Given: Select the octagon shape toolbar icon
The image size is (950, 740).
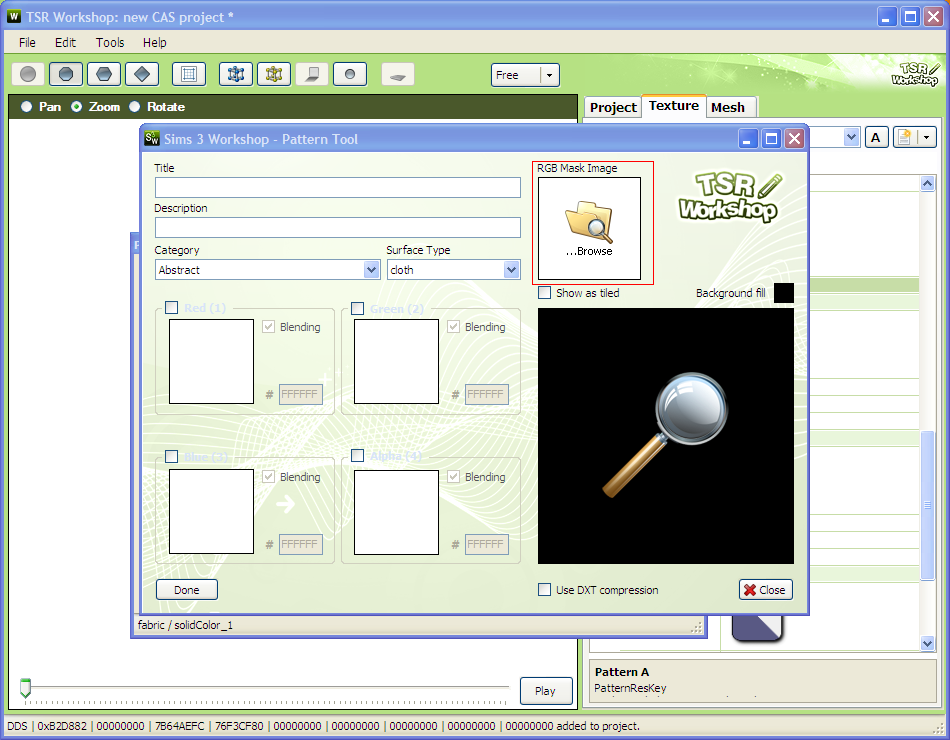Looking at the screenshot, I should [x=66, y=75].
